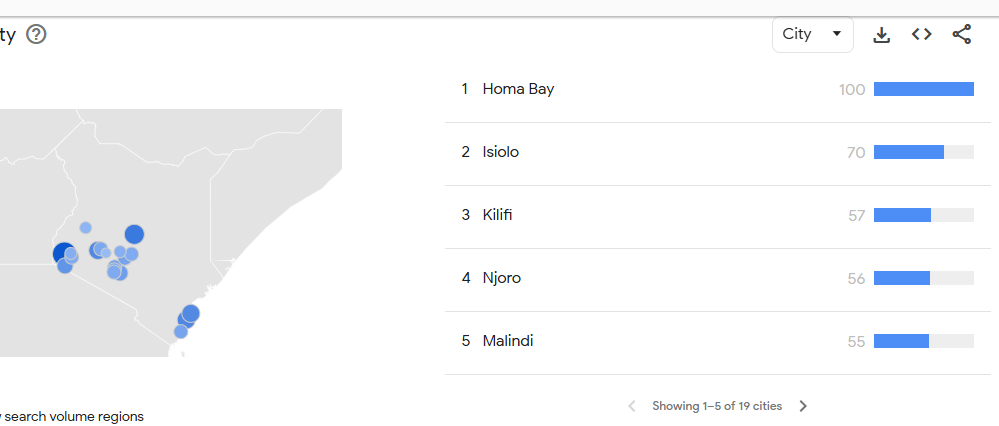Viewport: 999px width, 426px height.
Task: Click the Kilifi interest bar at 57
Action: (x=902, y=215)
